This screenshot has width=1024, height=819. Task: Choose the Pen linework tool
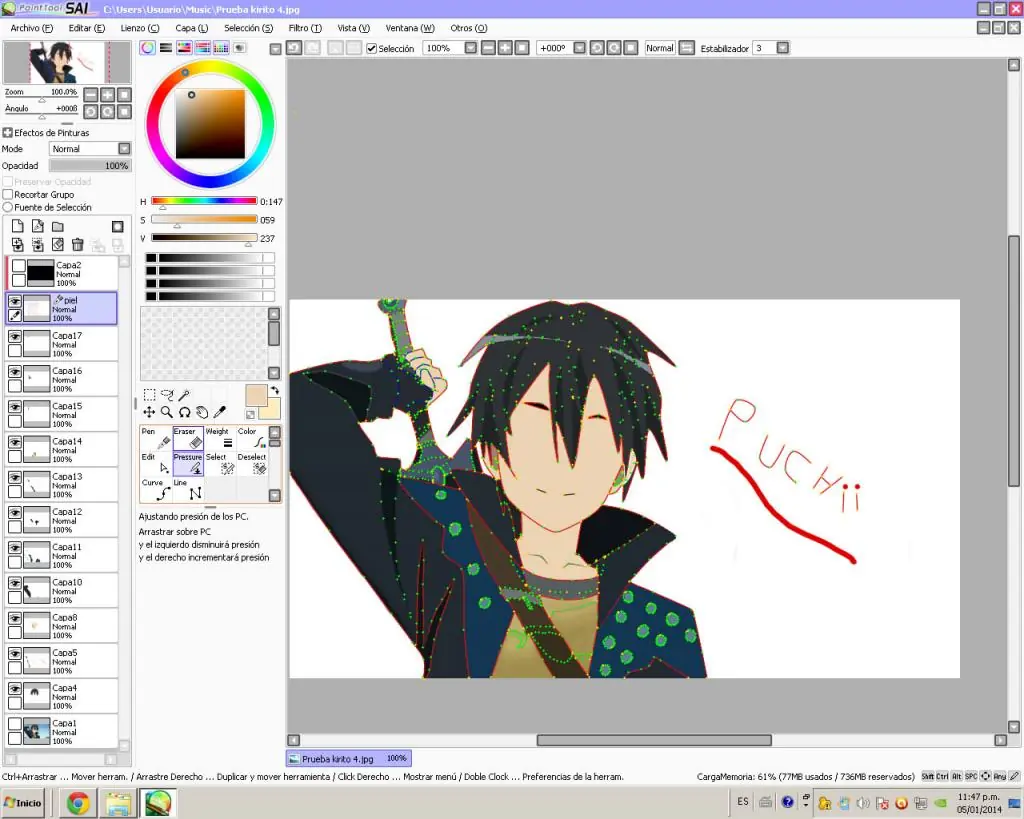pos(156,439)
